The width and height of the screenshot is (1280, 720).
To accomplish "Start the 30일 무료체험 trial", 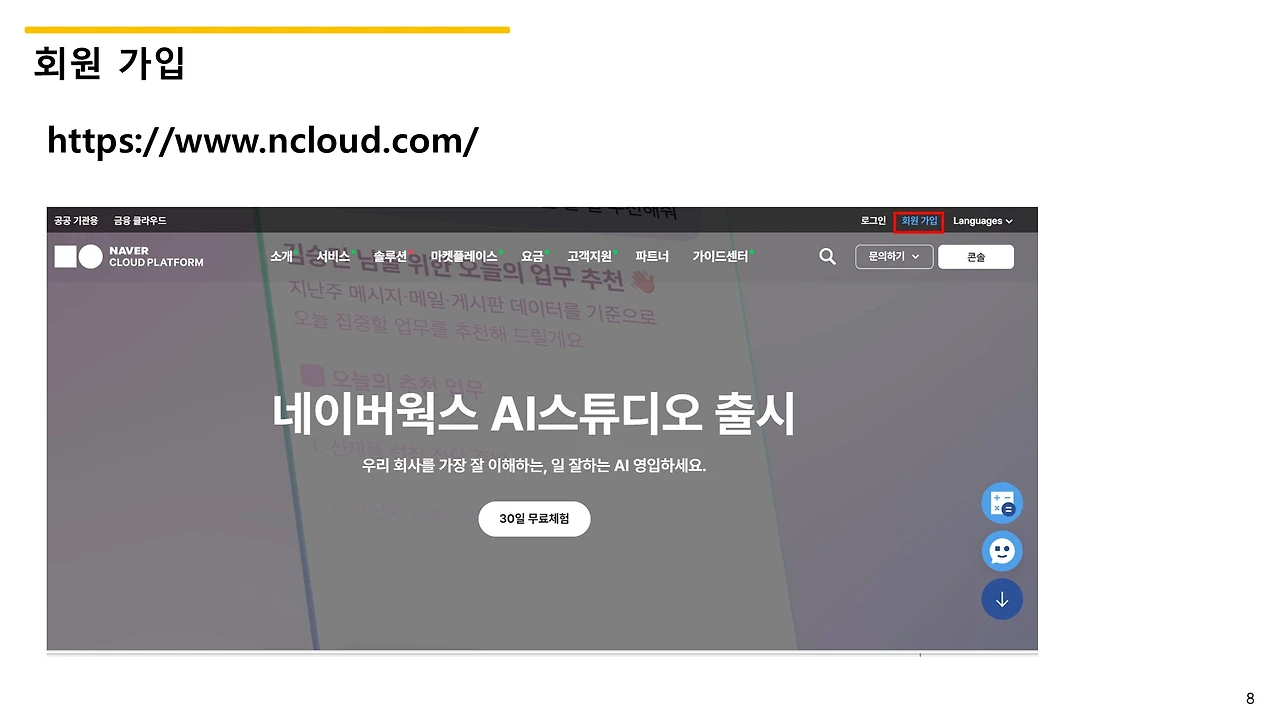I will pos(534,518).
